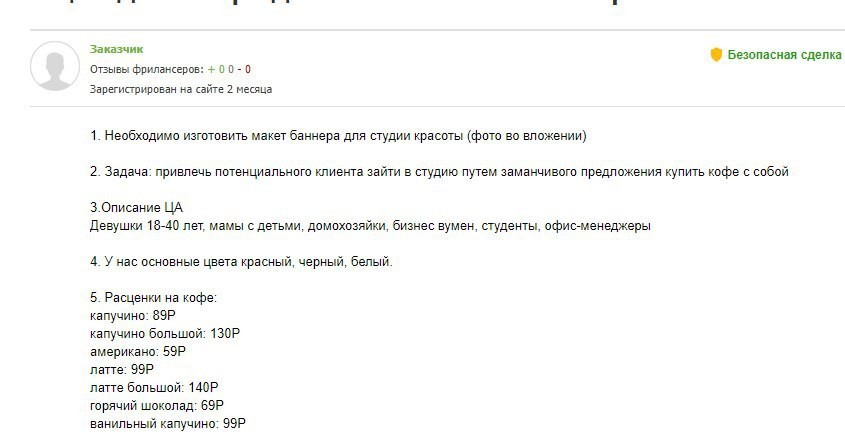The width and height of the screenshot is (845, 442).
Task: Click point 1 about the banner layout
Action: [338, 135]
